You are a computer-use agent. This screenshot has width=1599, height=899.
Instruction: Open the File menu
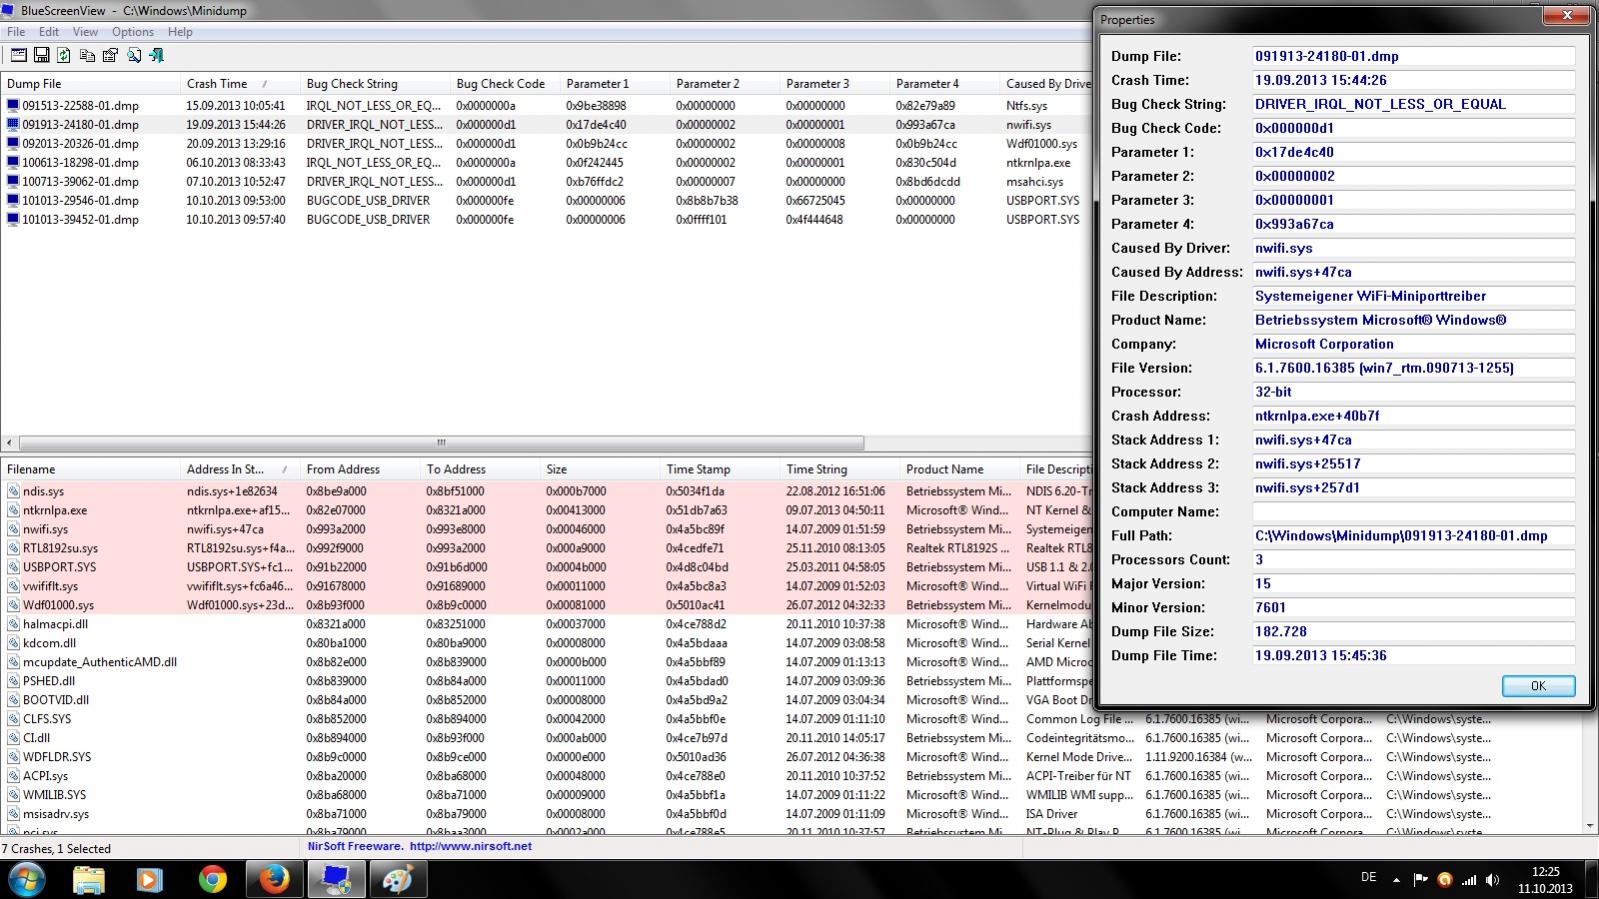[16, 32]
